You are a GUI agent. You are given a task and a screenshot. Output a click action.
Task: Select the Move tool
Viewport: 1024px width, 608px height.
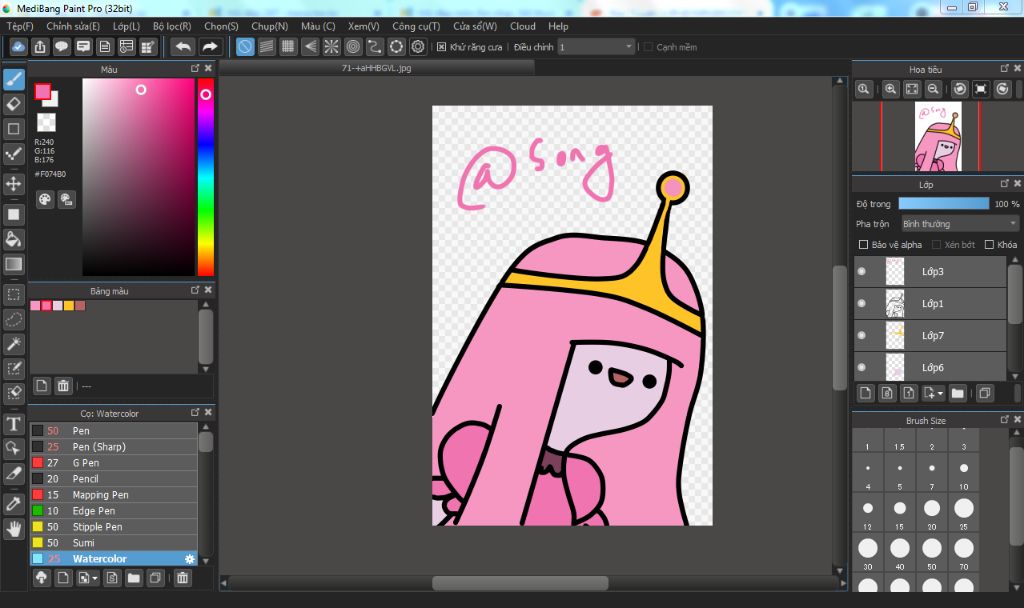pos(14,184)
